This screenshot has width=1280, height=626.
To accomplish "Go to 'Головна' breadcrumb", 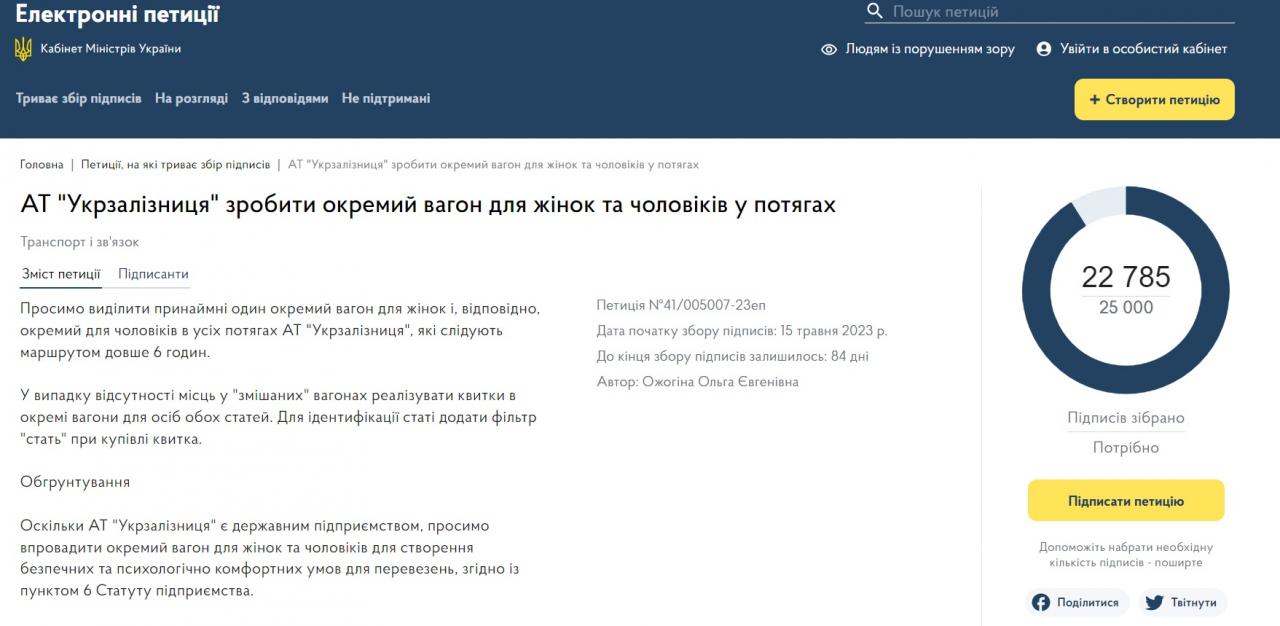I will coord(42,164).
